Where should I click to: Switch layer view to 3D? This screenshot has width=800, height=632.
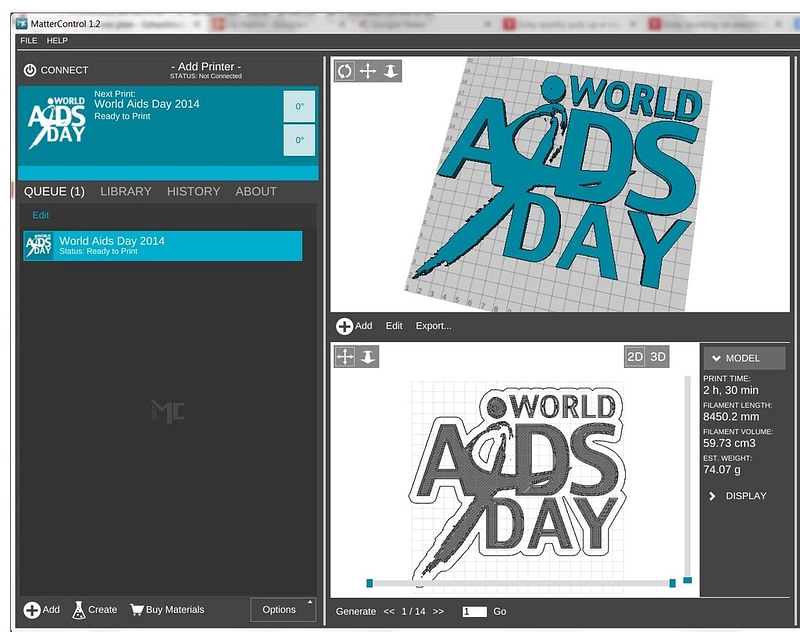tap(657, 357)
